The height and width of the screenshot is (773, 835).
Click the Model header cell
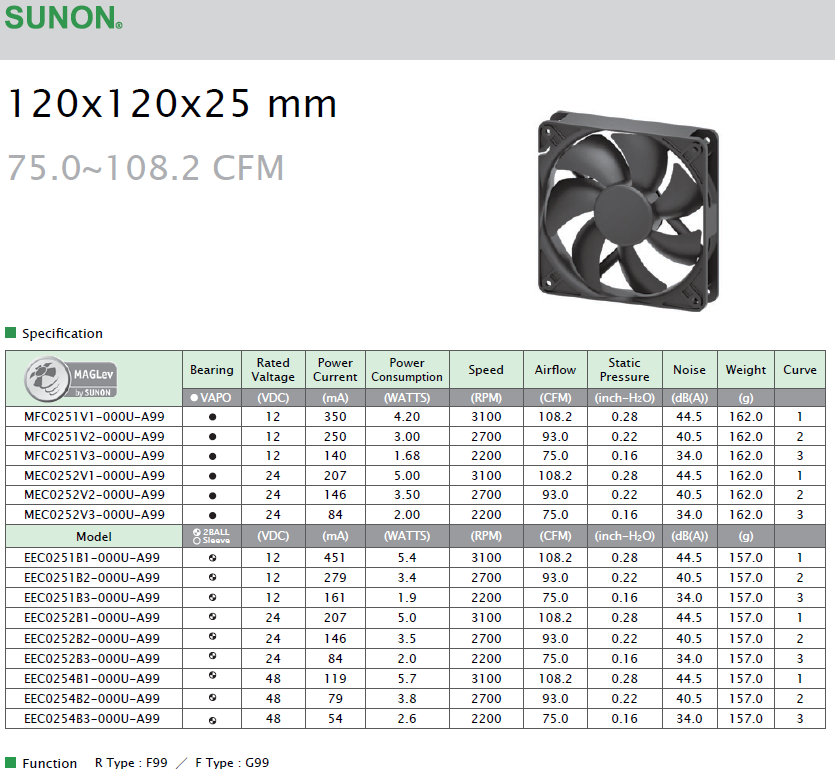tap(94, 536)
